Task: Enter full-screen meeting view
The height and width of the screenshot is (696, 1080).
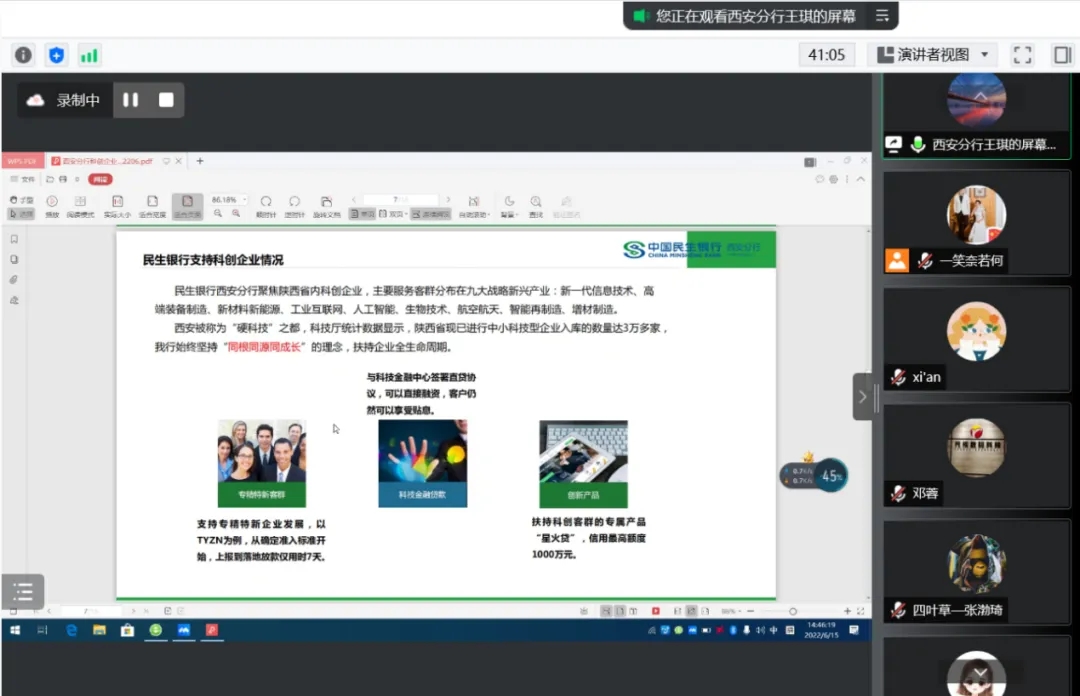Action: point(1022,55)
